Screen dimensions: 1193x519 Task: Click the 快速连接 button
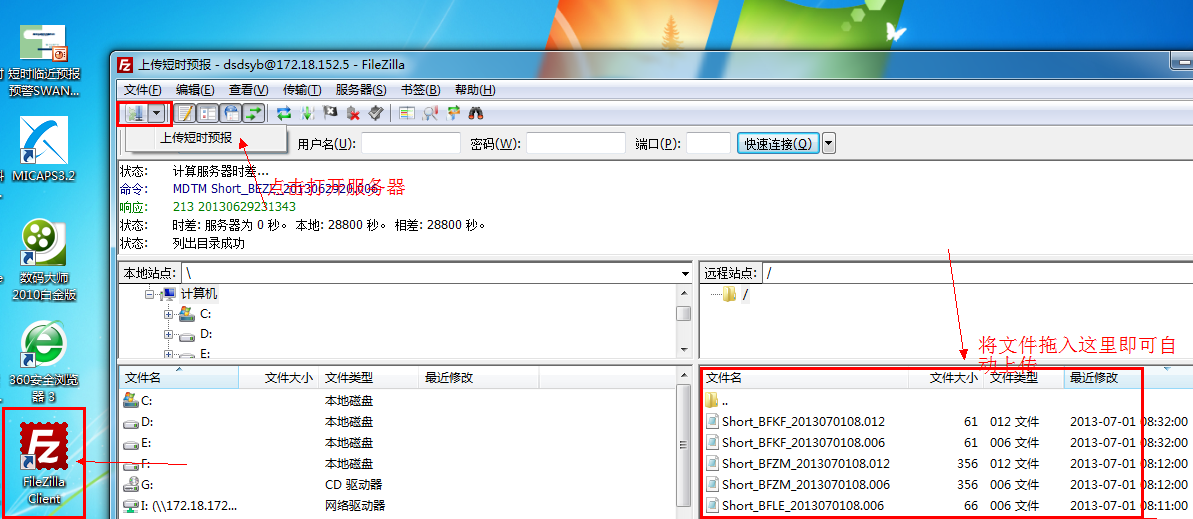point(778,143)
